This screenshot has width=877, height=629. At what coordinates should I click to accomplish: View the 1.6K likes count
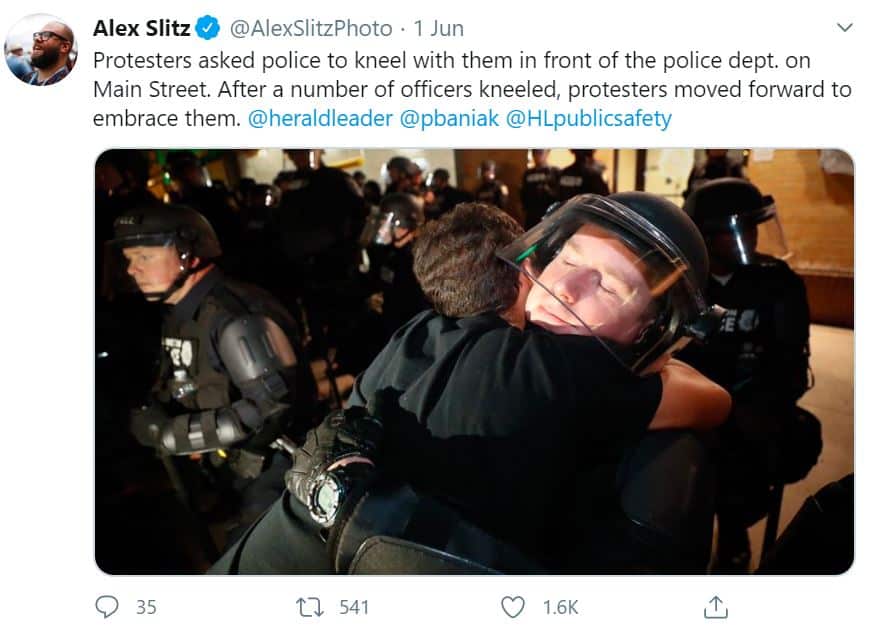click(x=560, y=607)
